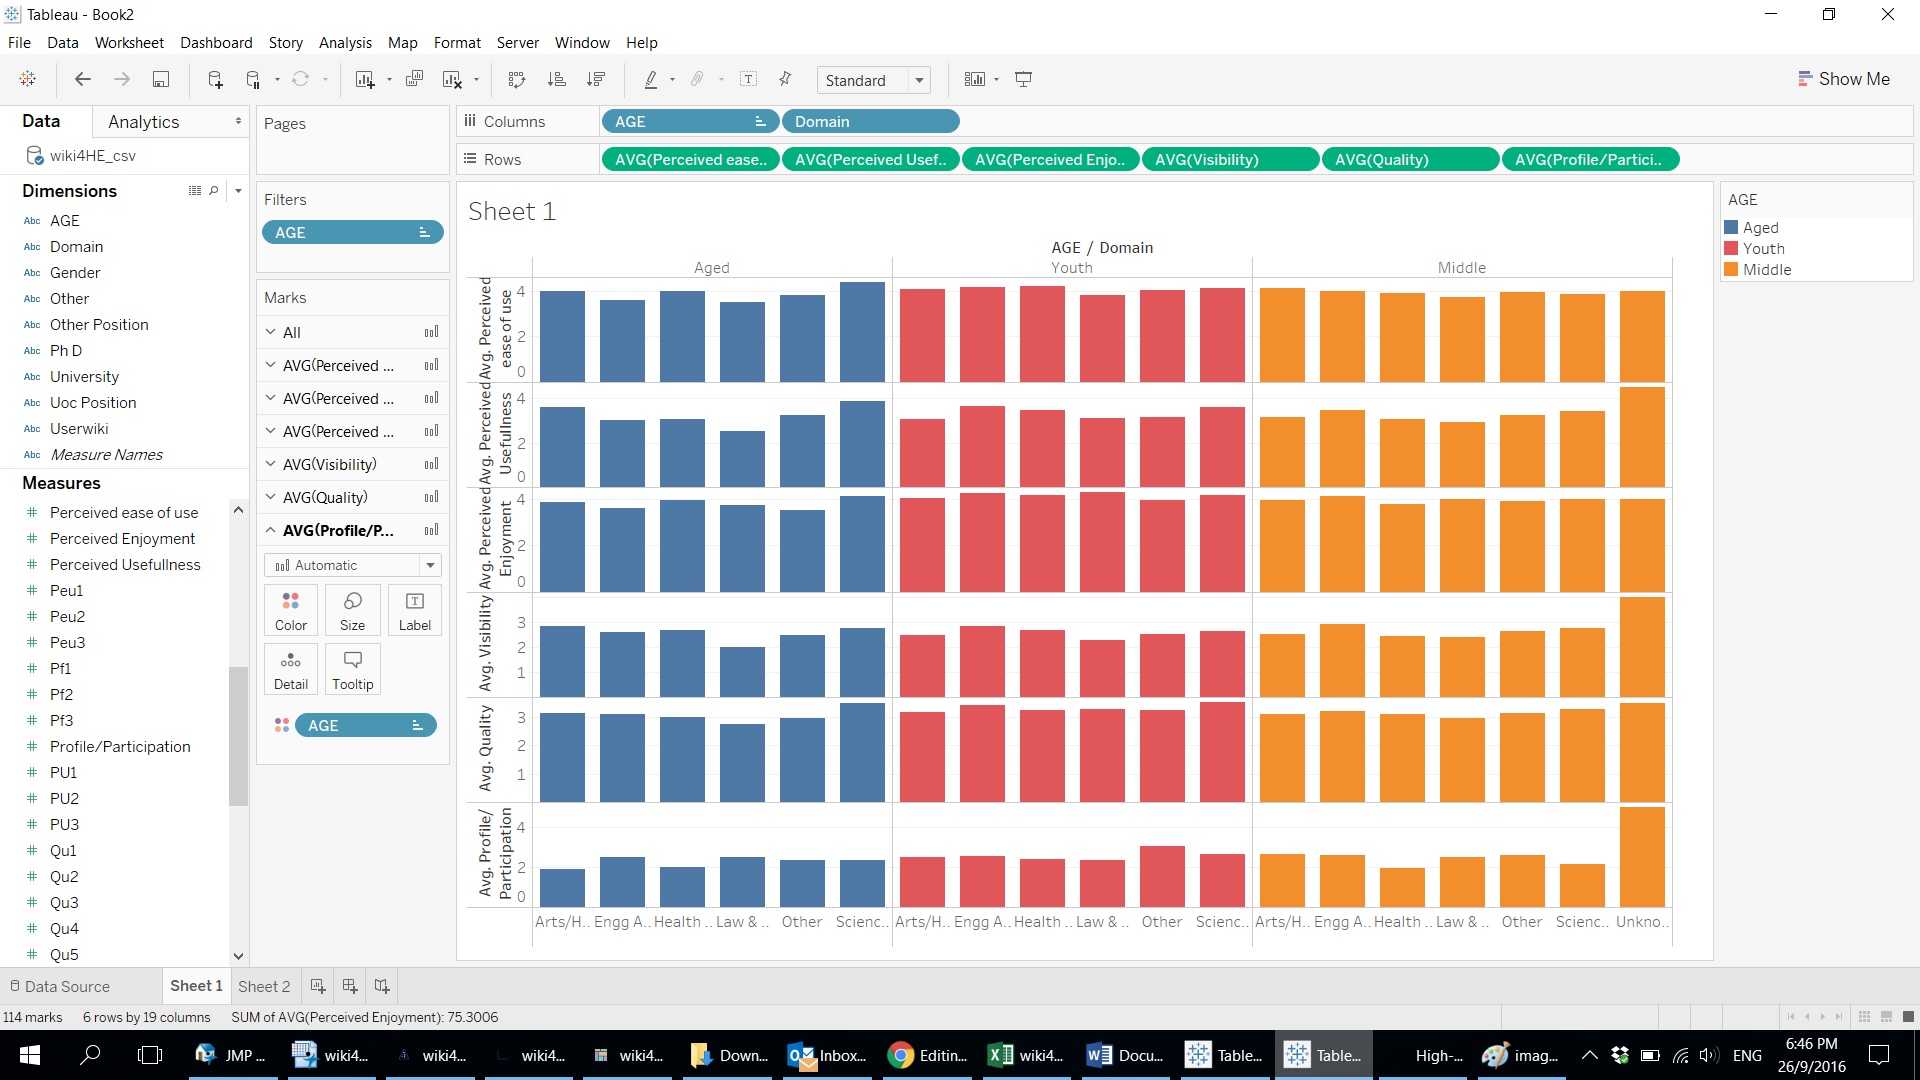The width and height of the screenshot is (1920, 1080).
Task: Click the Duplicate worksheet icon
Action: pyautogui.click(x=414, y=80)
